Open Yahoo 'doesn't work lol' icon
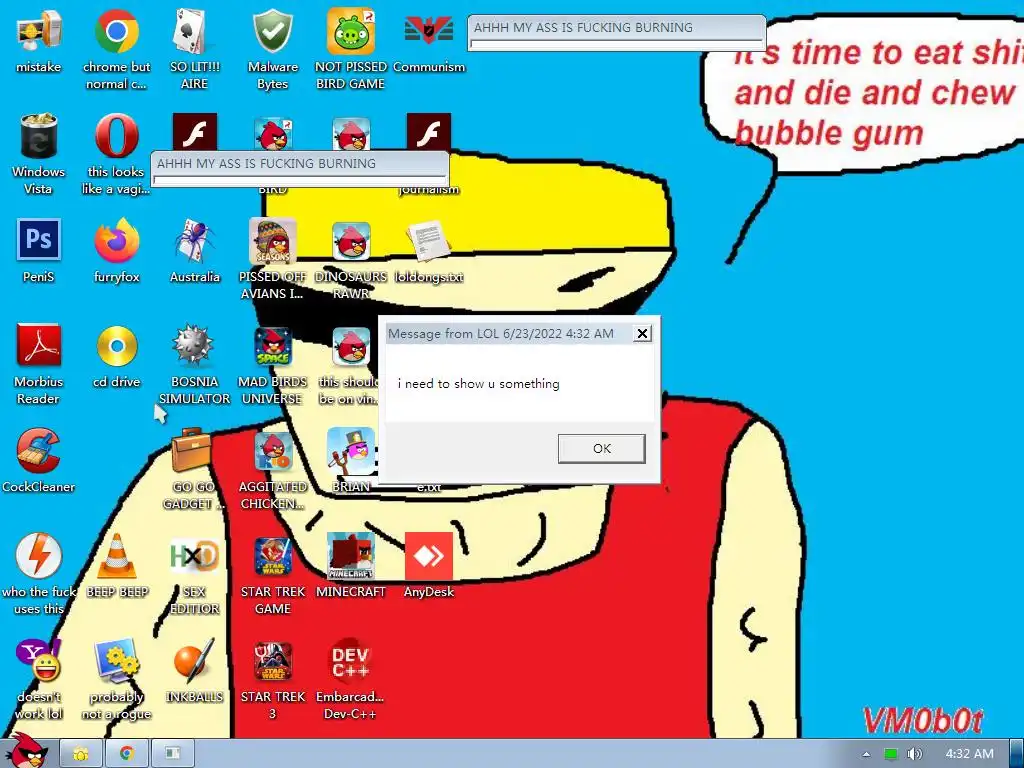Image resolution: width=1024 pixels, height=768 pixels. click(x=38, y=661)
